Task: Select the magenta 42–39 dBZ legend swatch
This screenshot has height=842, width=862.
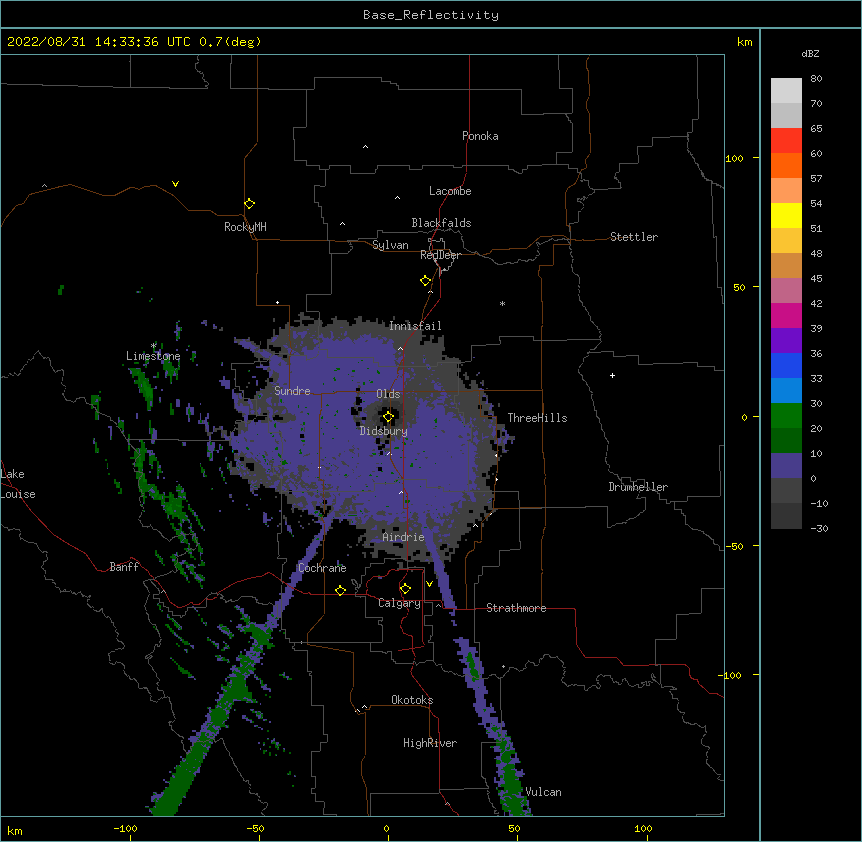Action: point(786,315)
